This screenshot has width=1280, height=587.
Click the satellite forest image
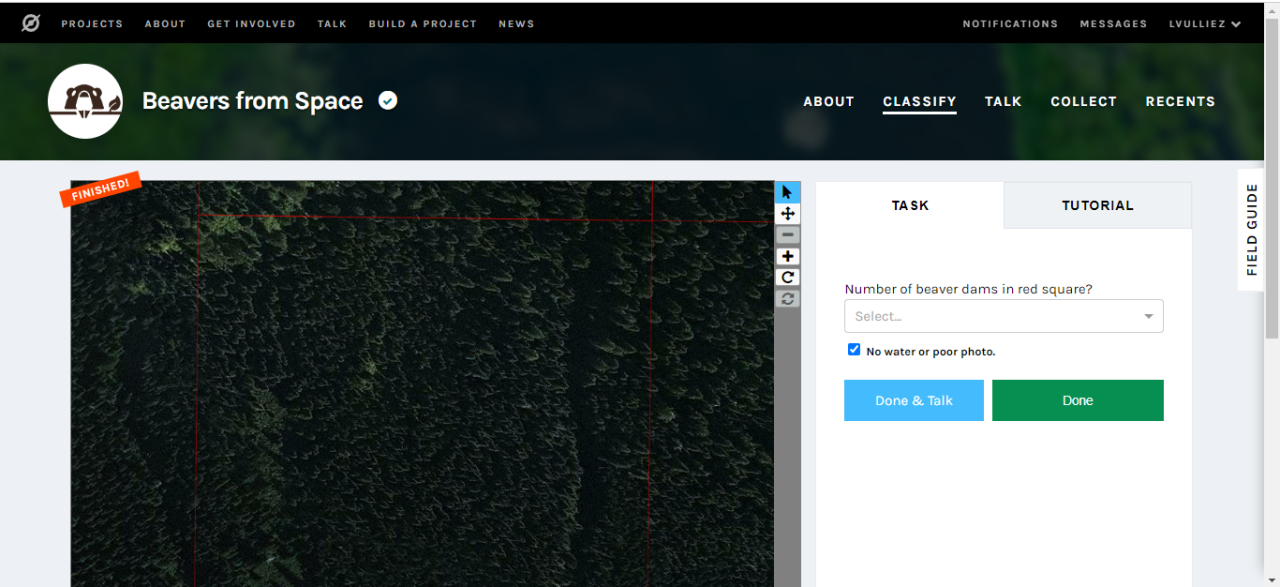point(422,384)
